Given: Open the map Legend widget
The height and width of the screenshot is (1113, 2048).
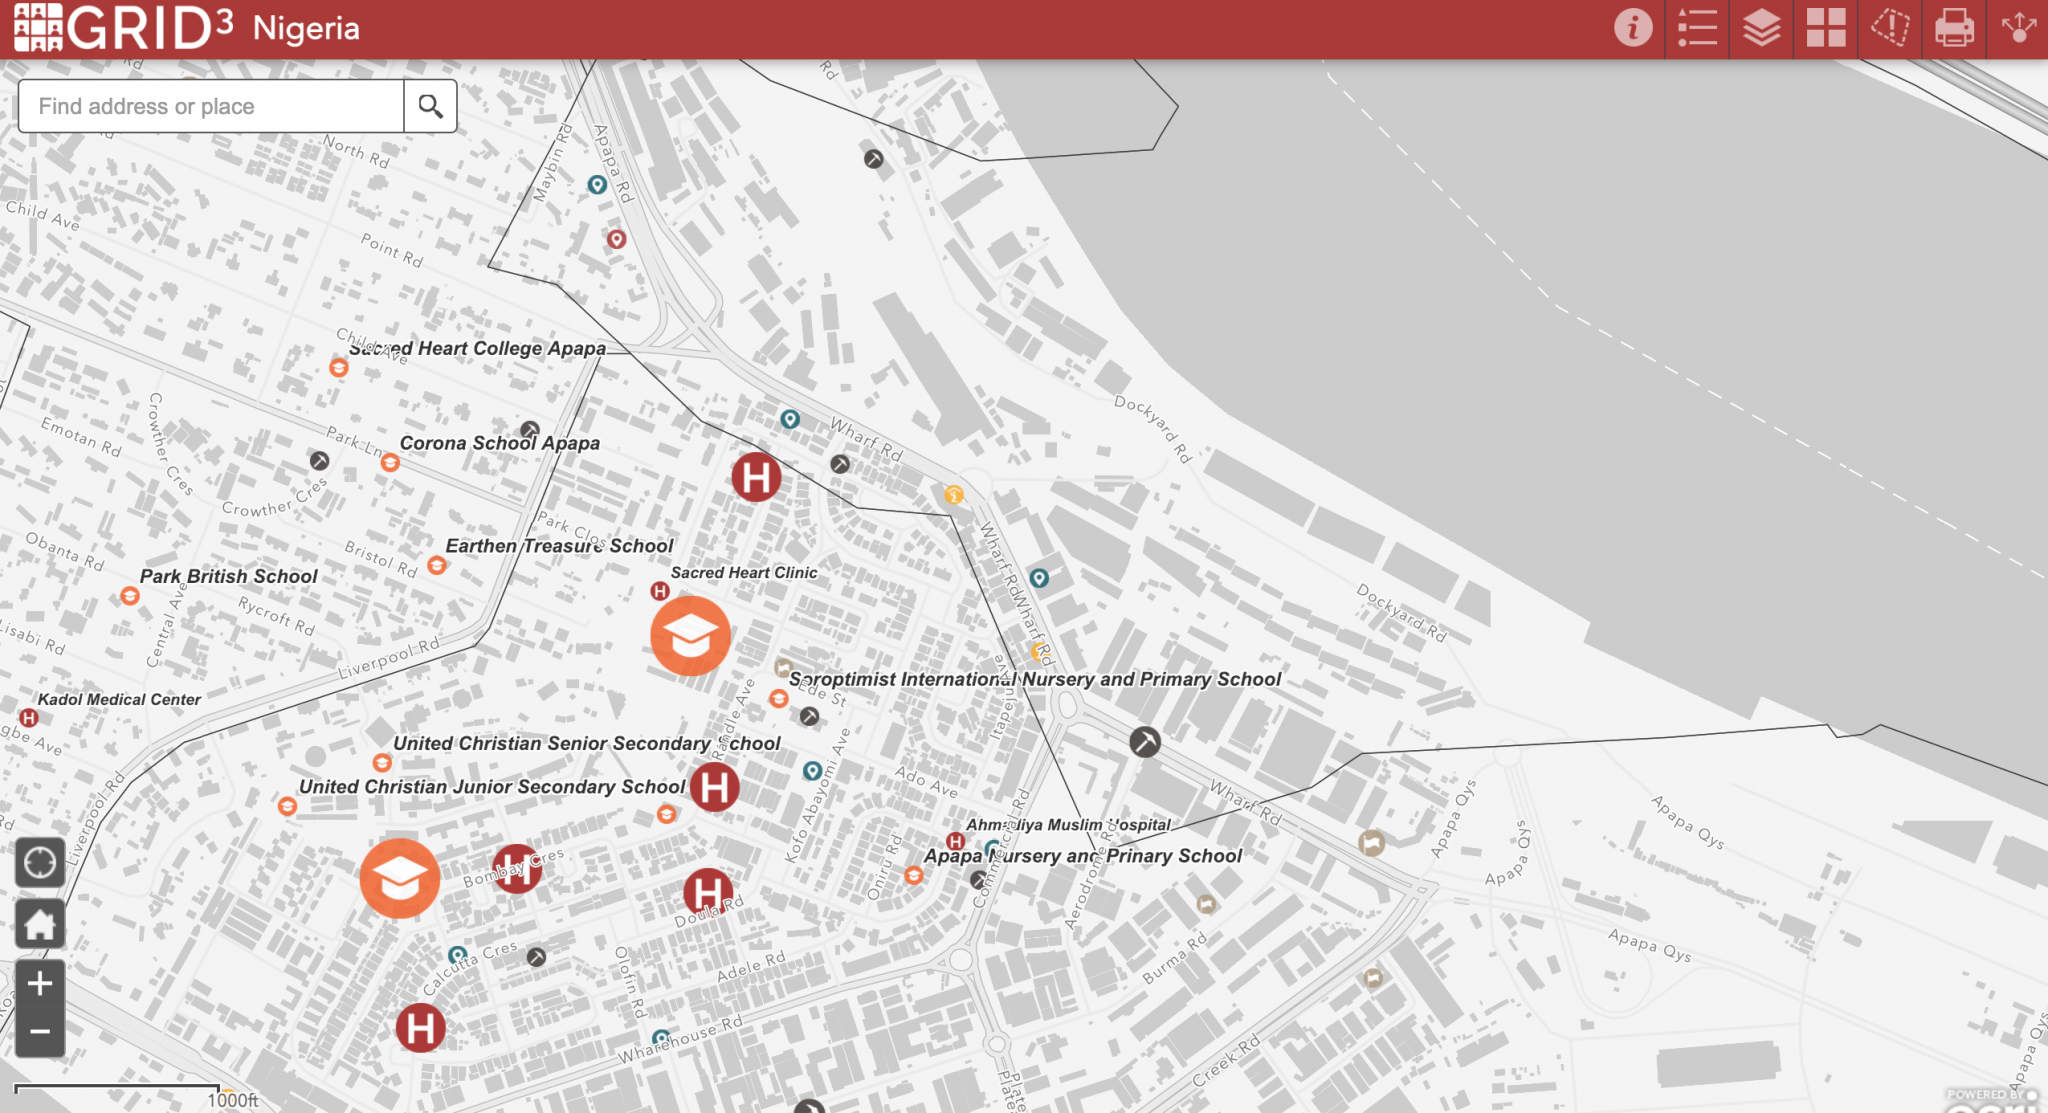Looking at the screenshot, I should (1697, 27).
